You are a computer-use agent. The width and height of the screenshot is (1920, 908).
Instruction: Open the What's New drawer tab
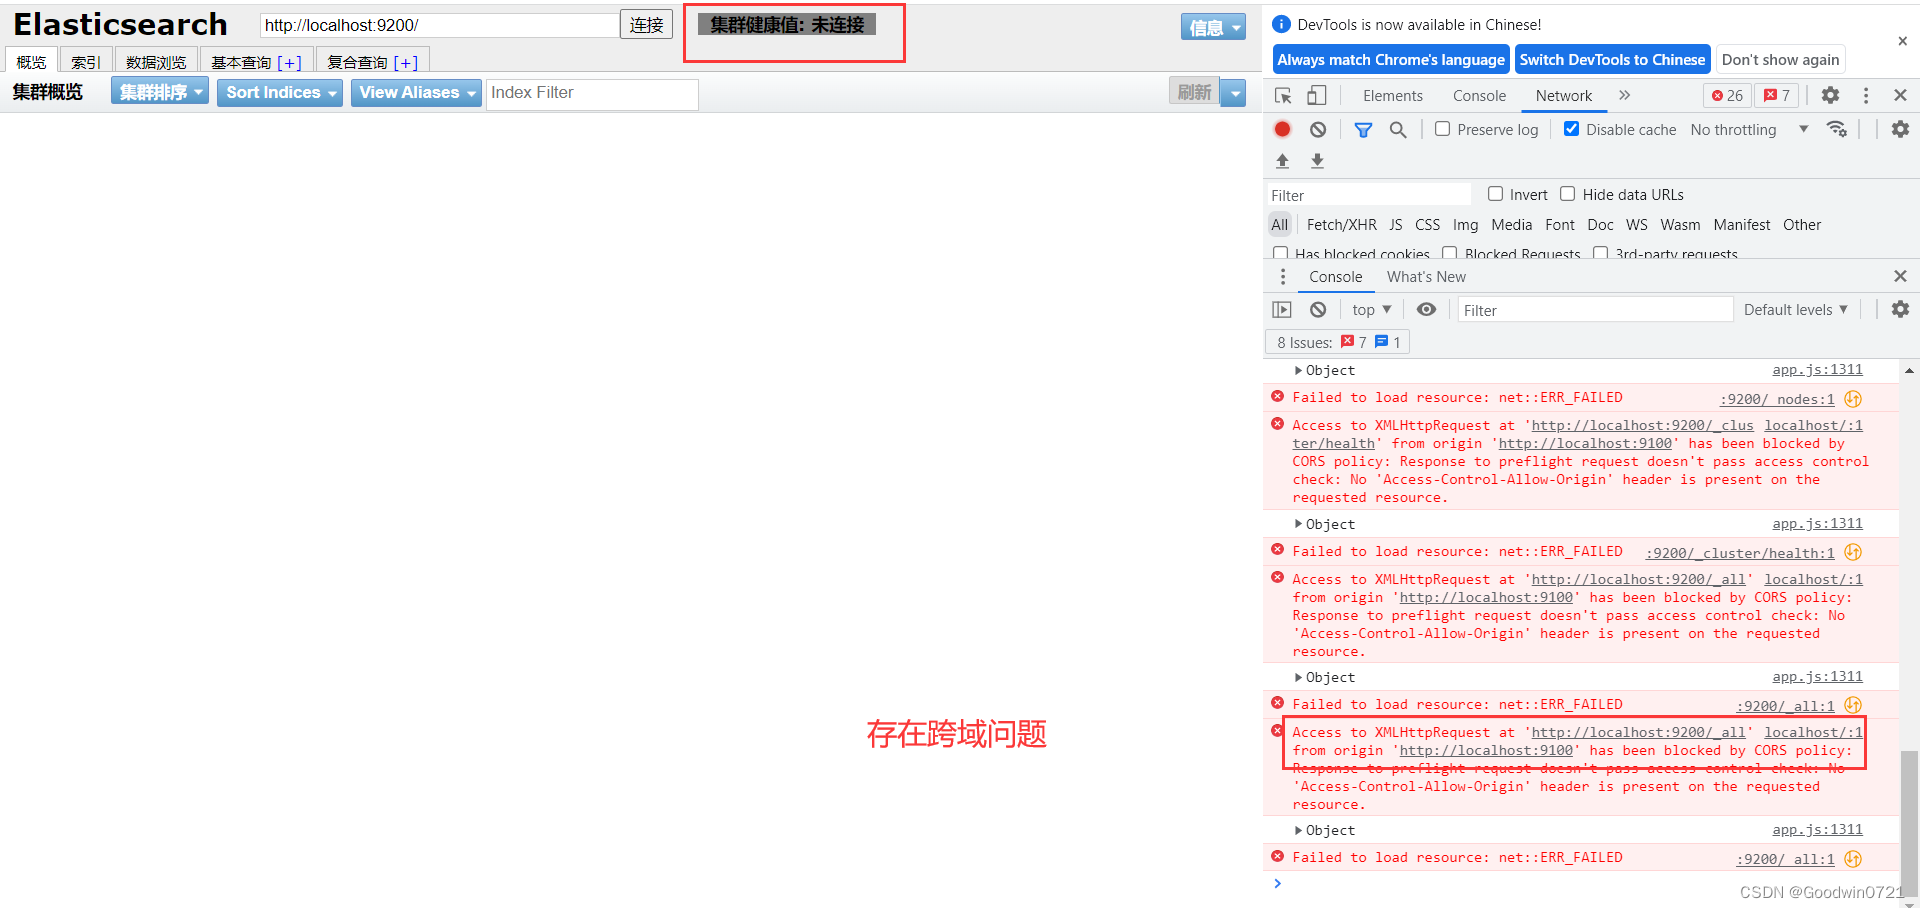click(1426, 277)
